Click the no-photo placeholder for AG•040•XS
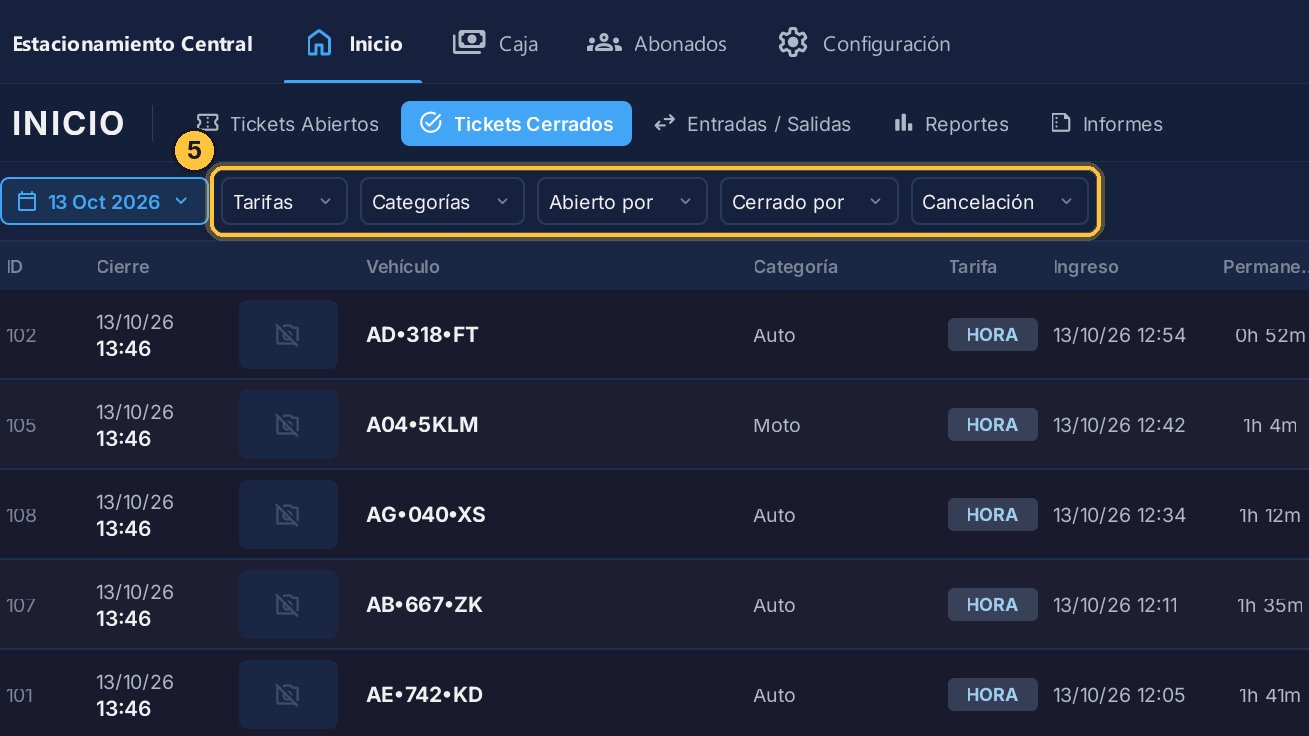The width and height of the screenshot is (1309, 736). pyautogui.click(x=288, y=515)
